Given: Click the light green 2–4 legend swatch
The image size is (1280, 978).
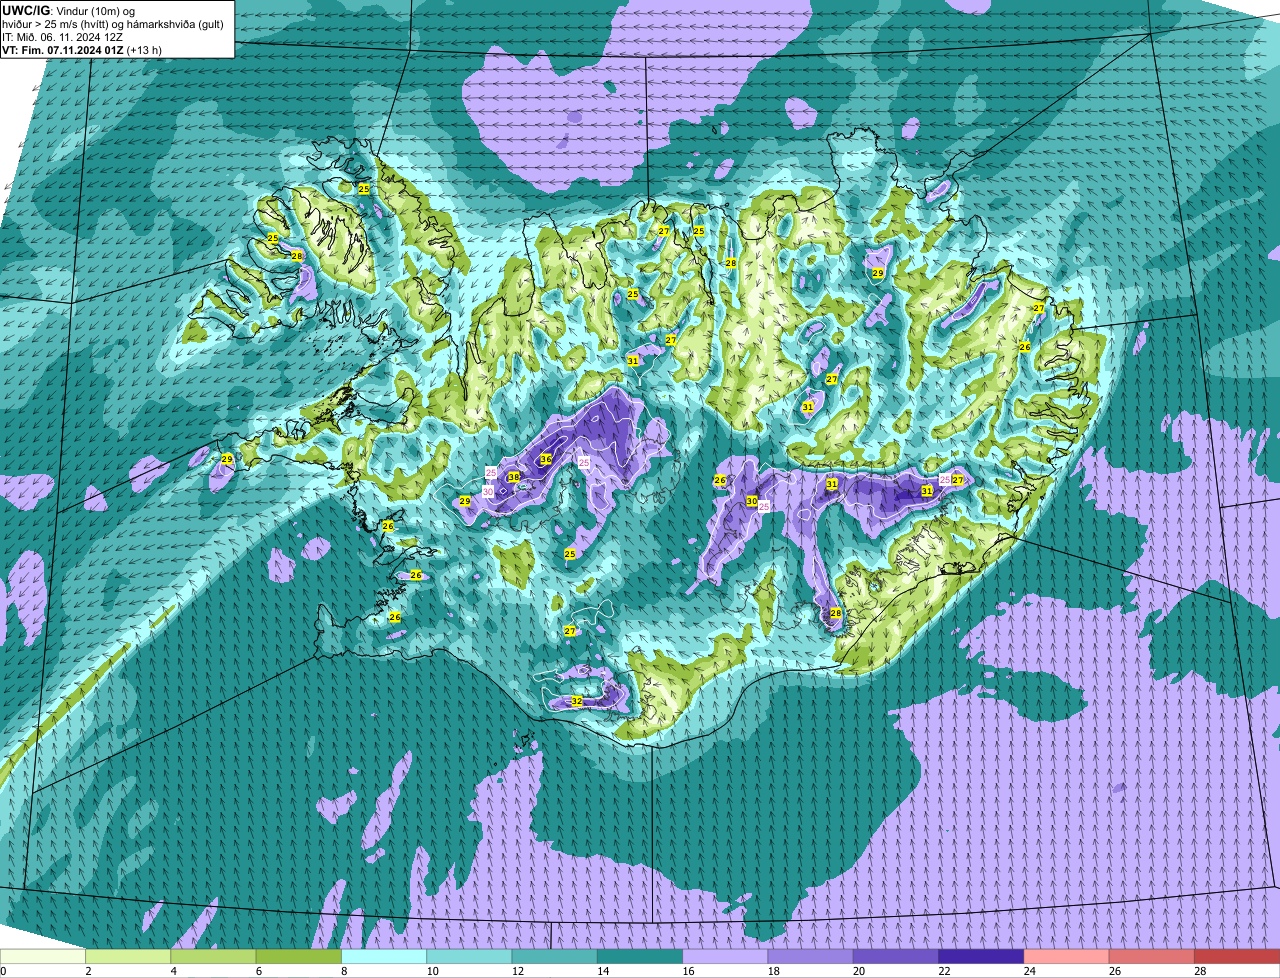Looking at the screenshot, I should (x=128, y=956).
